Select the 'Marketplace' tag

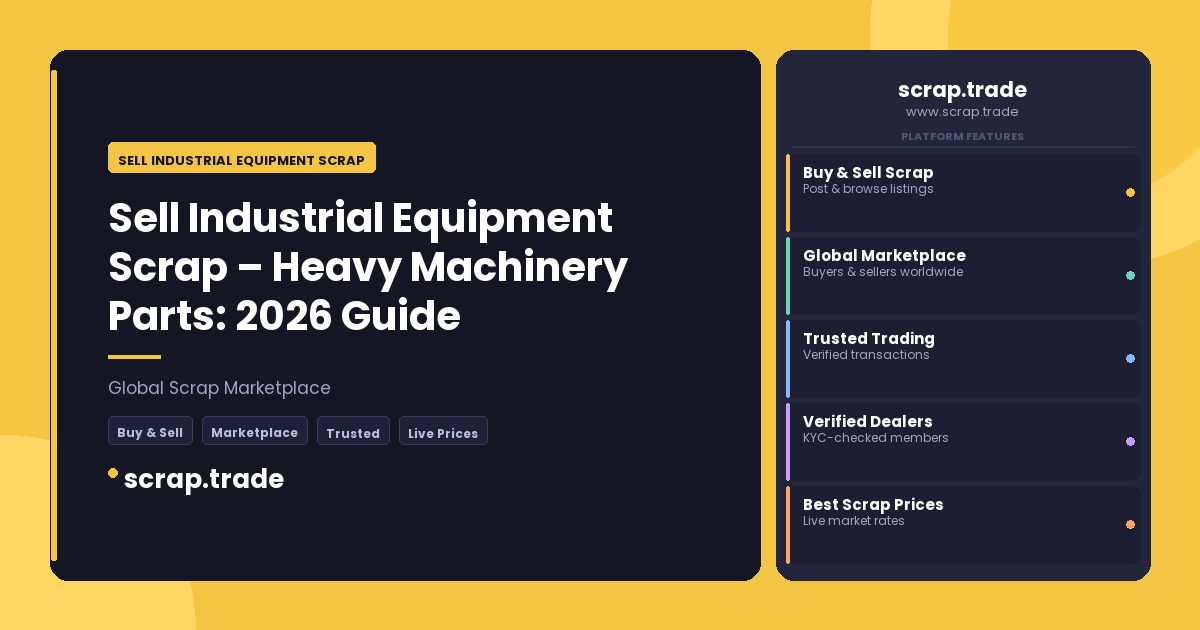tap(255, 431)
